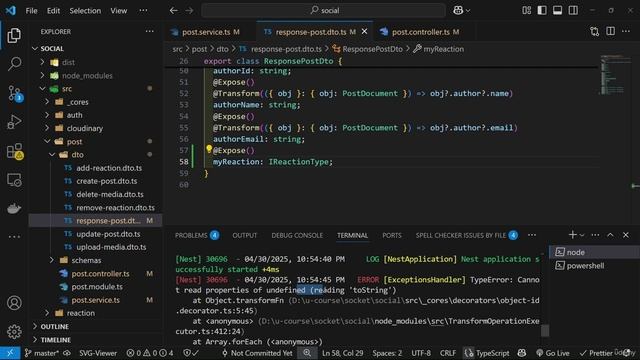
Task: Open the Explorer view in activity bar
Action: coord(14,36)
